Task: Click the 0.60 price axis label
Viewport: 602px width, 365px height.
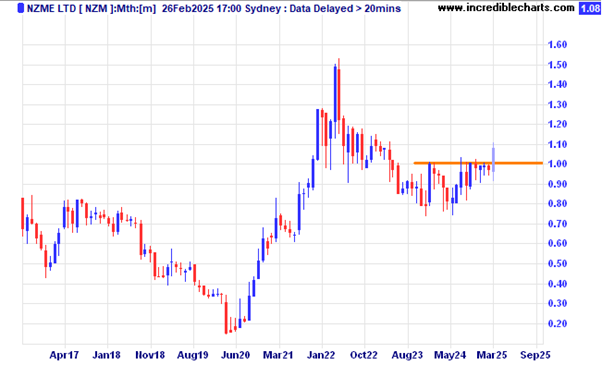Action: point(557,243)
